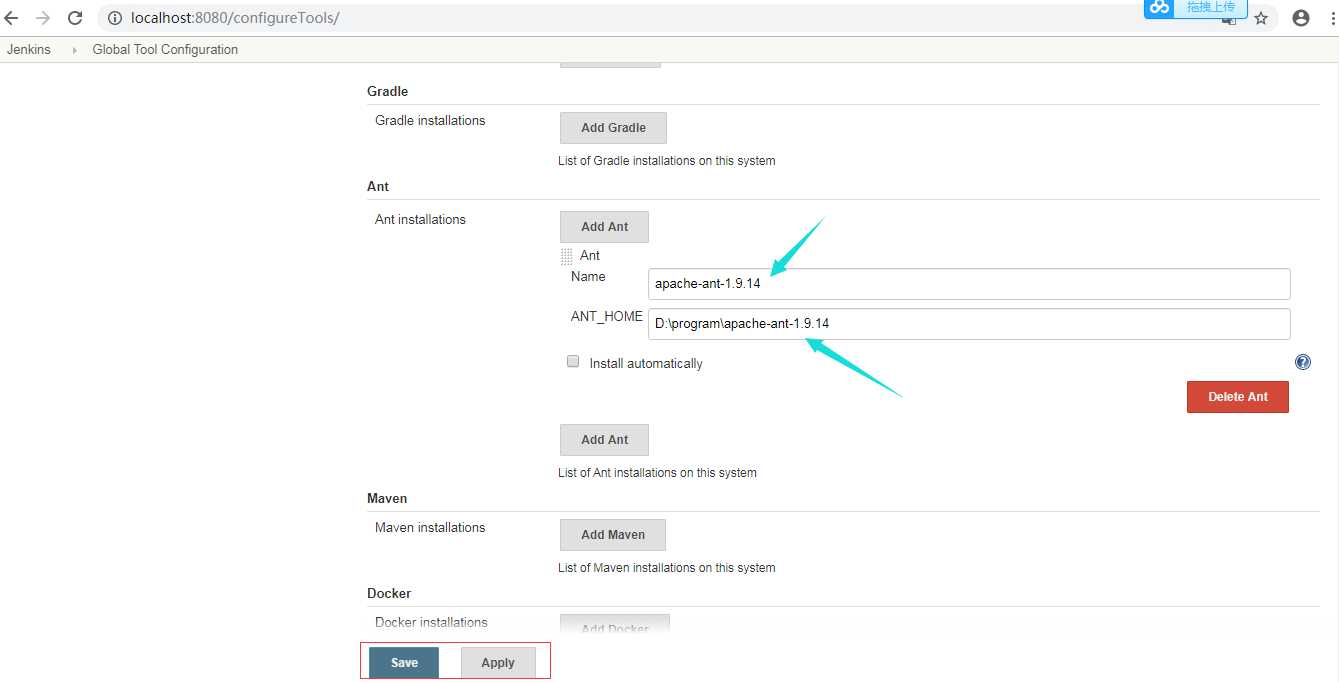Focus the ANT_HOME path field
Image resolution: width=1339 pixels, height=682 pixels.
[x=969, y=324]
